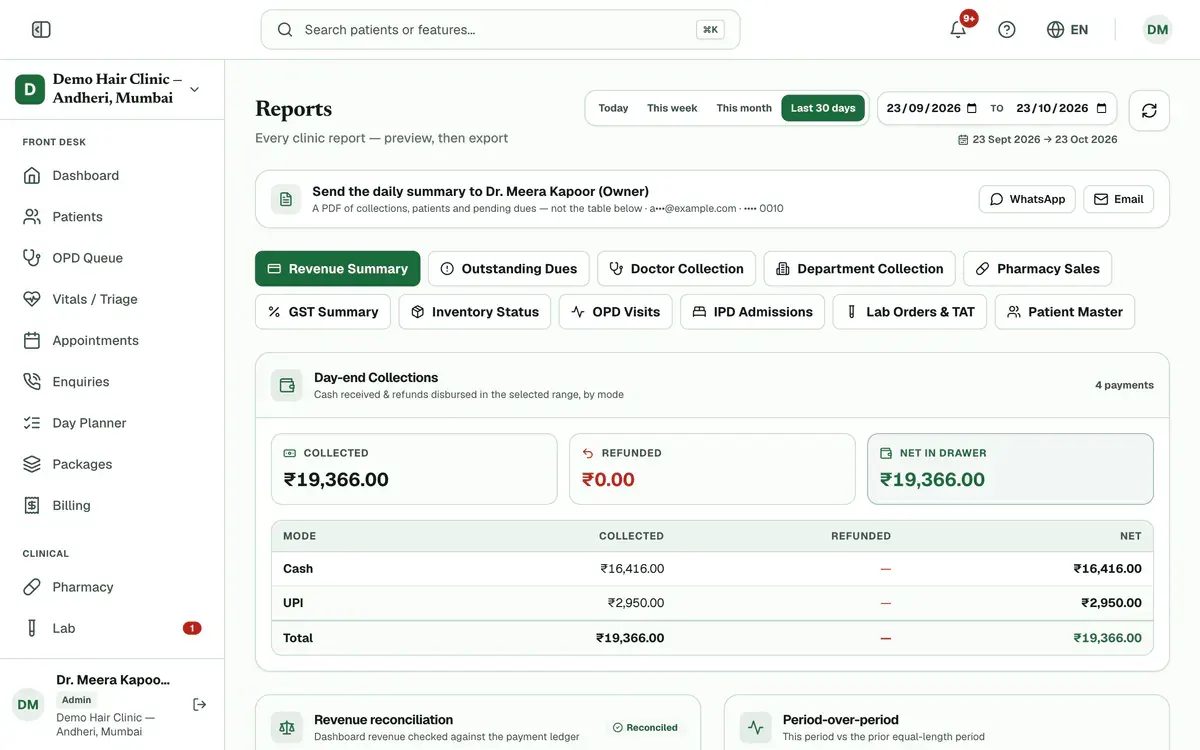Click the Reconciled status badge

(645, 727)
